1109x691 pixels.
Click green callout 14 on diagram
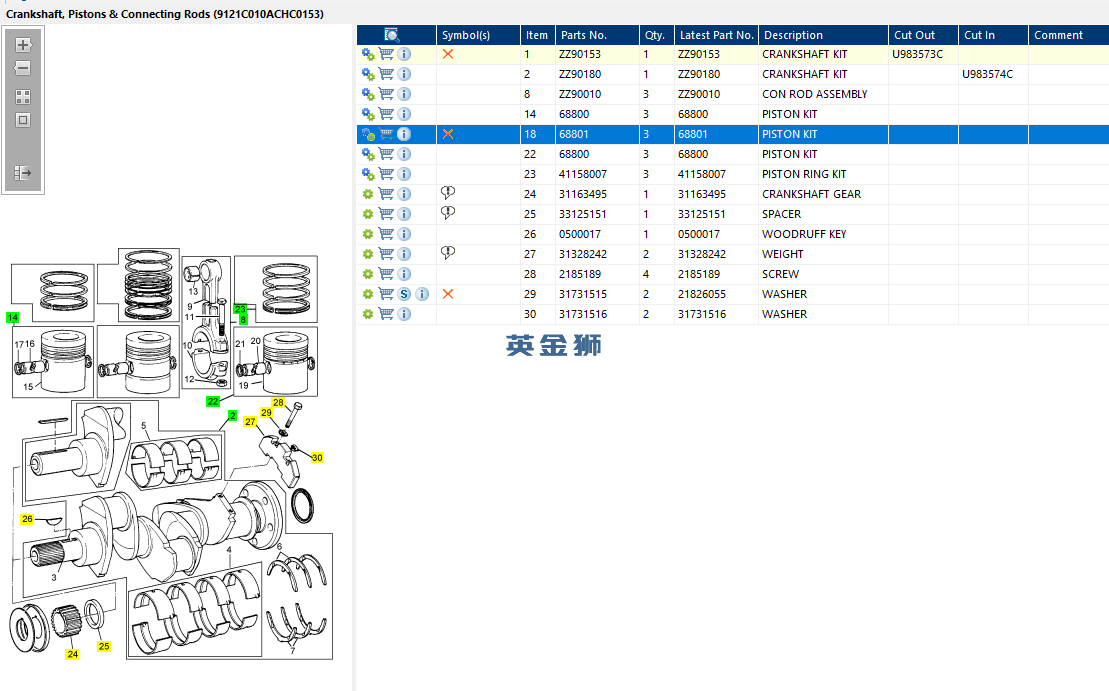pos(12,317)
